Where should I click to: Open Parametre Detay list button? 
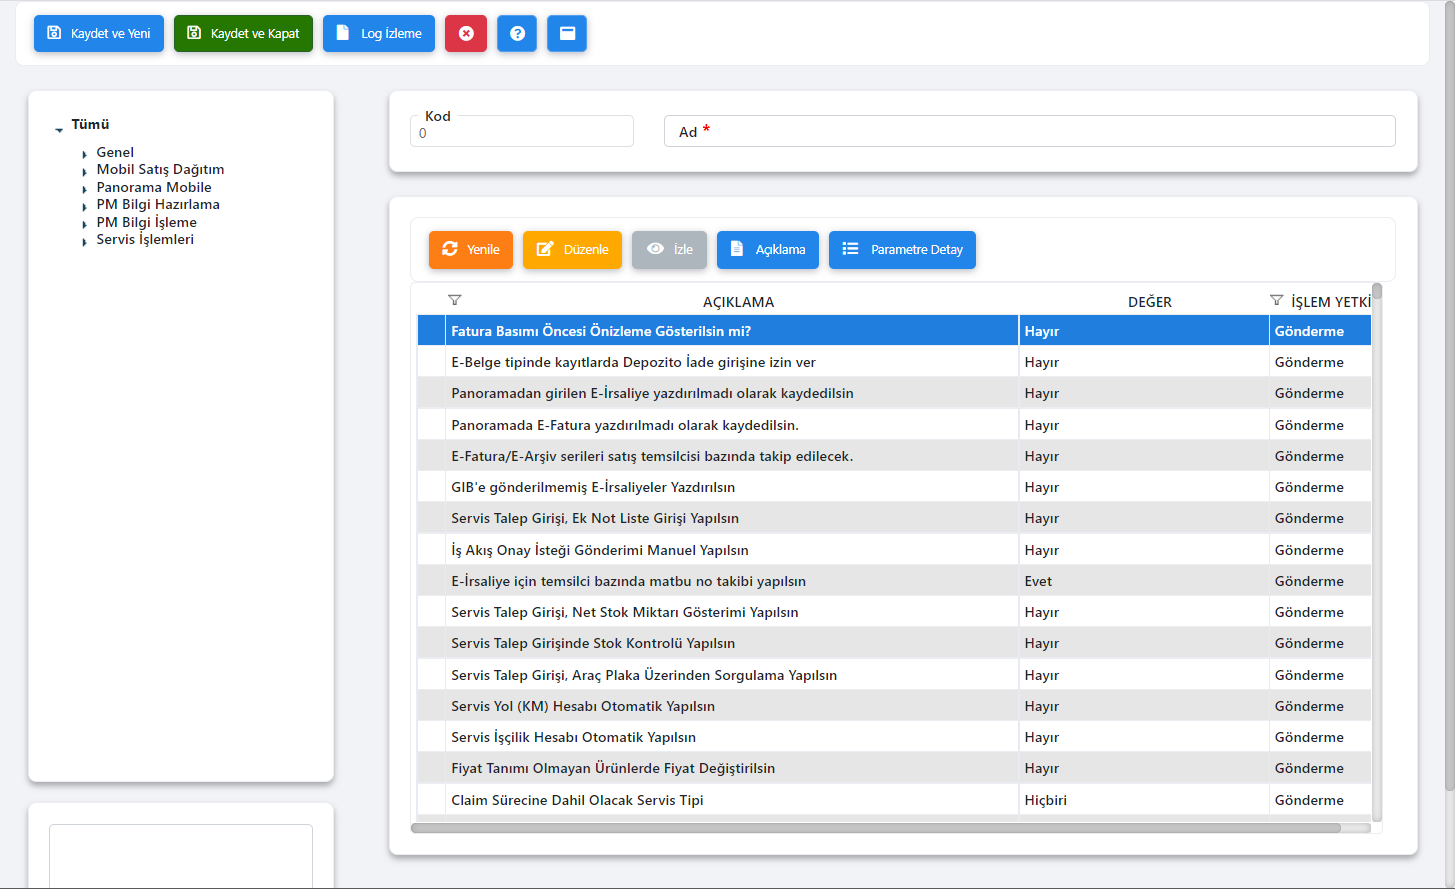point(902,250)
